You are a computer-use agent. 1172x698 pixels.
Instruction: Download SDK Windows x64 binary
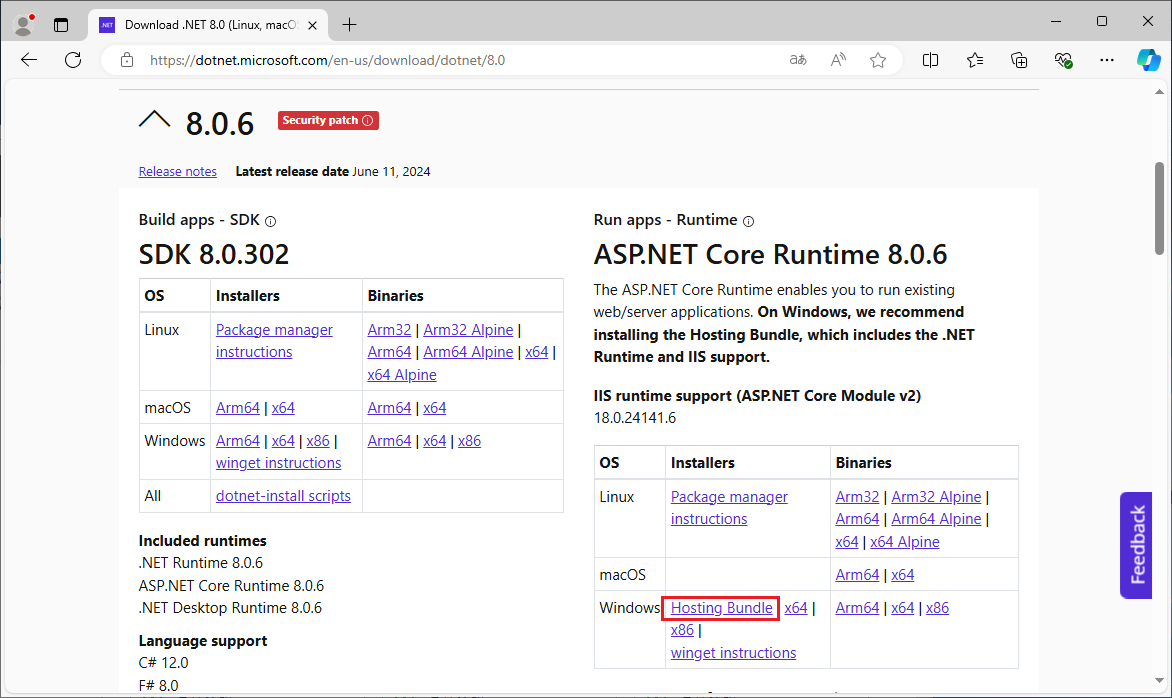click(x=435, y=441)
